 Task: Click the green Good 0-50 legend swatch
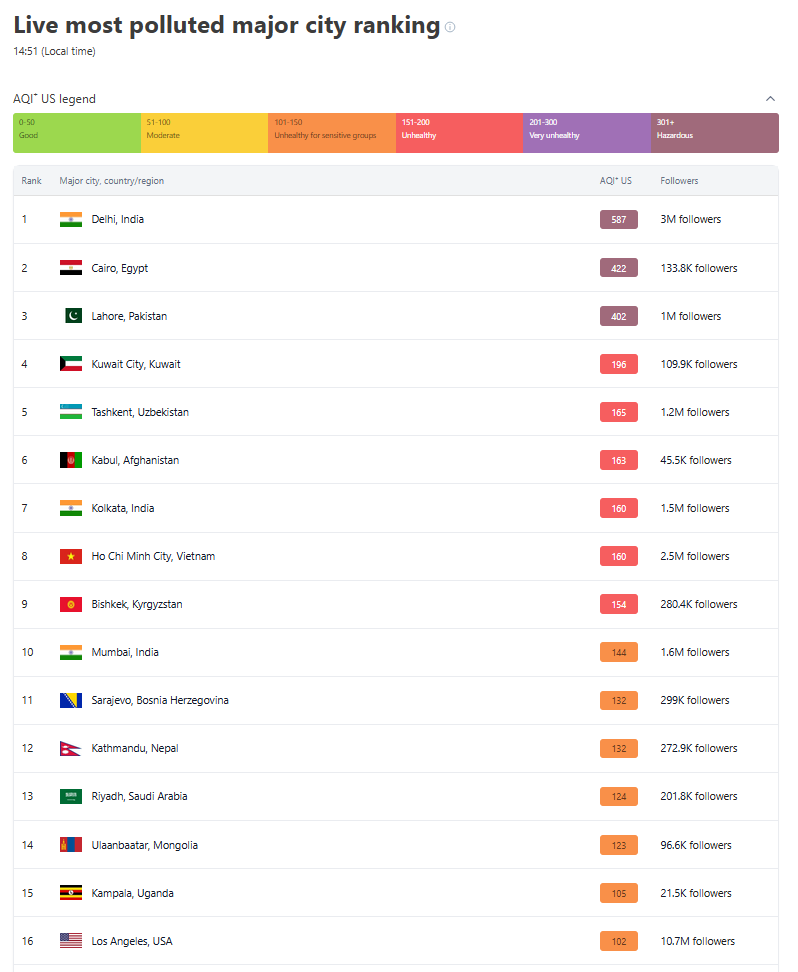click(77, 133)
